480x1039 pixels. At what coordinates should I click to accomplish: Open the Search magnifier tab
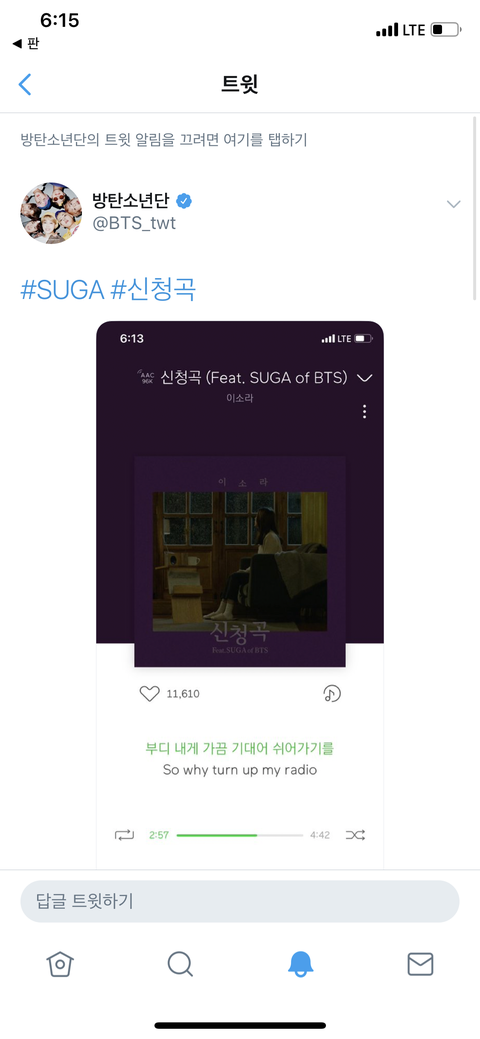pos(180,964)
